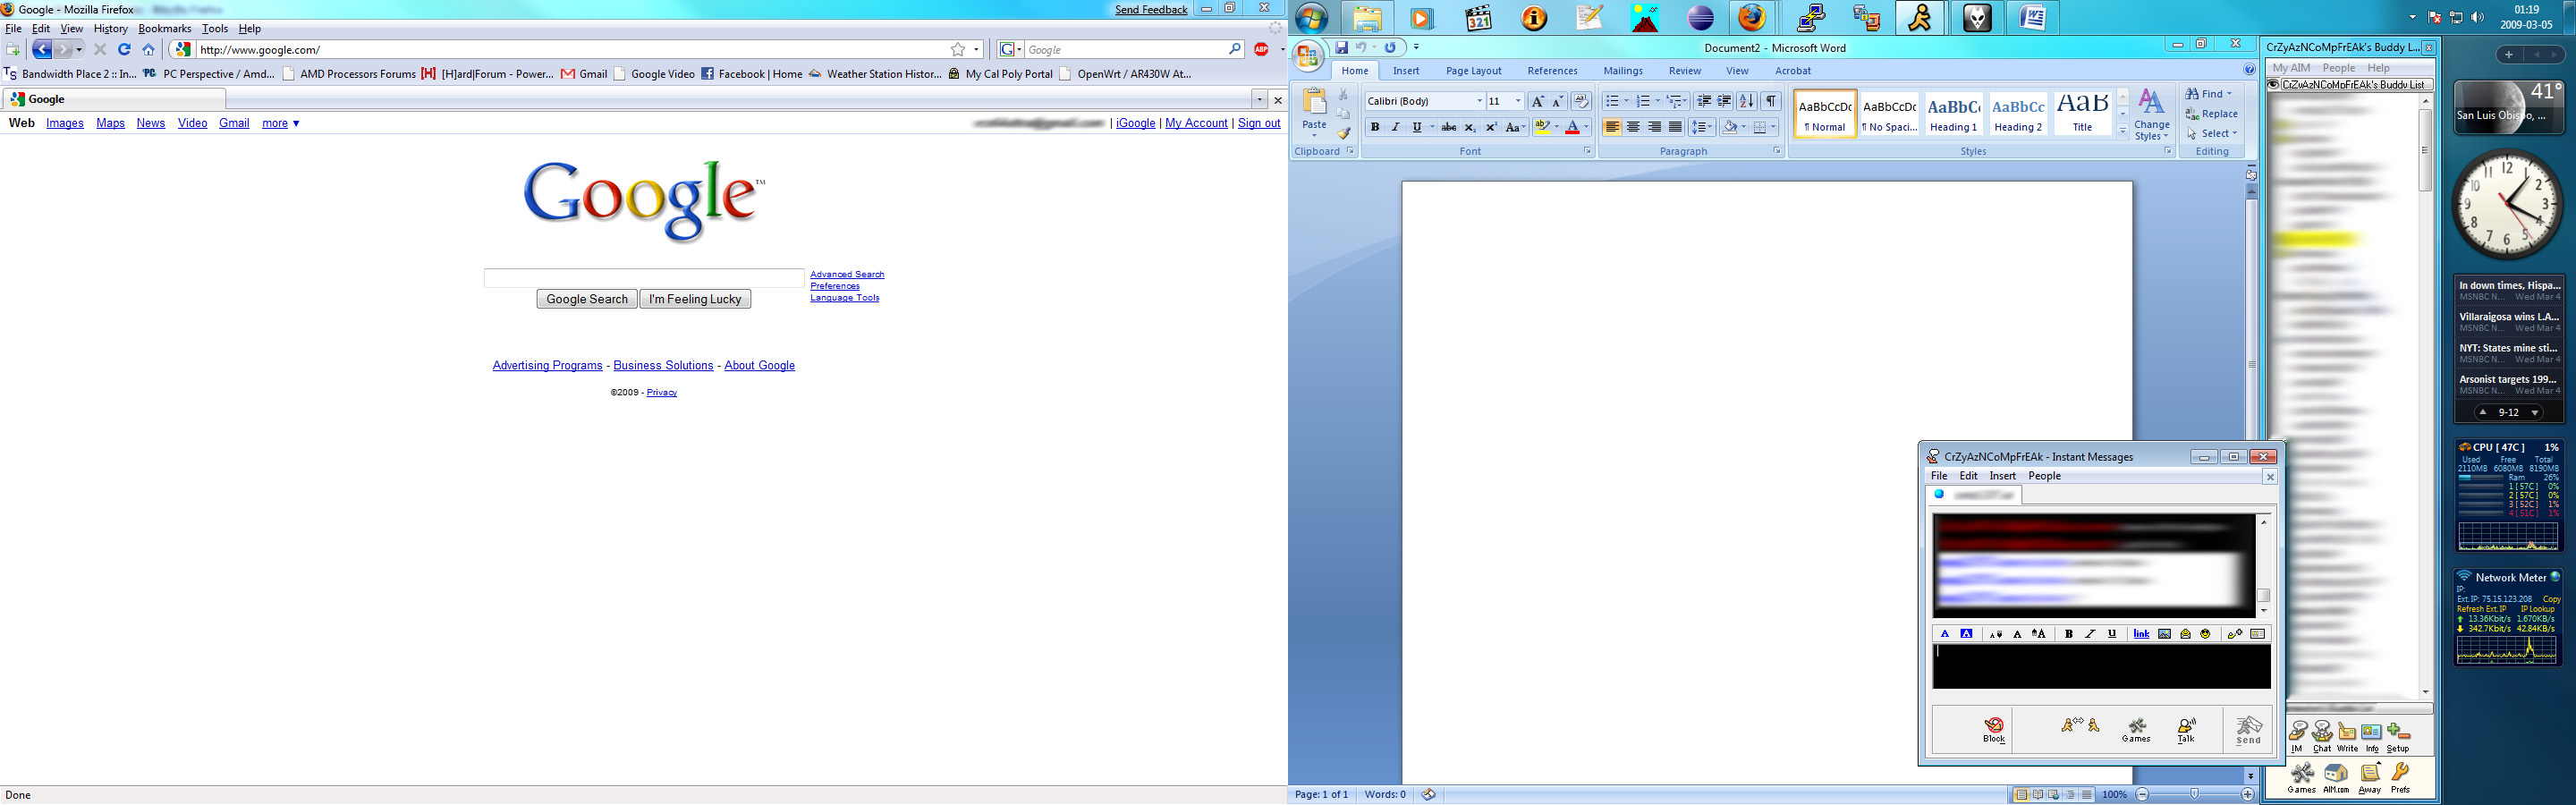
Task: Open the Bookmarks menu in Firefox
Action: pyautogui.click(x=164, y=29)
